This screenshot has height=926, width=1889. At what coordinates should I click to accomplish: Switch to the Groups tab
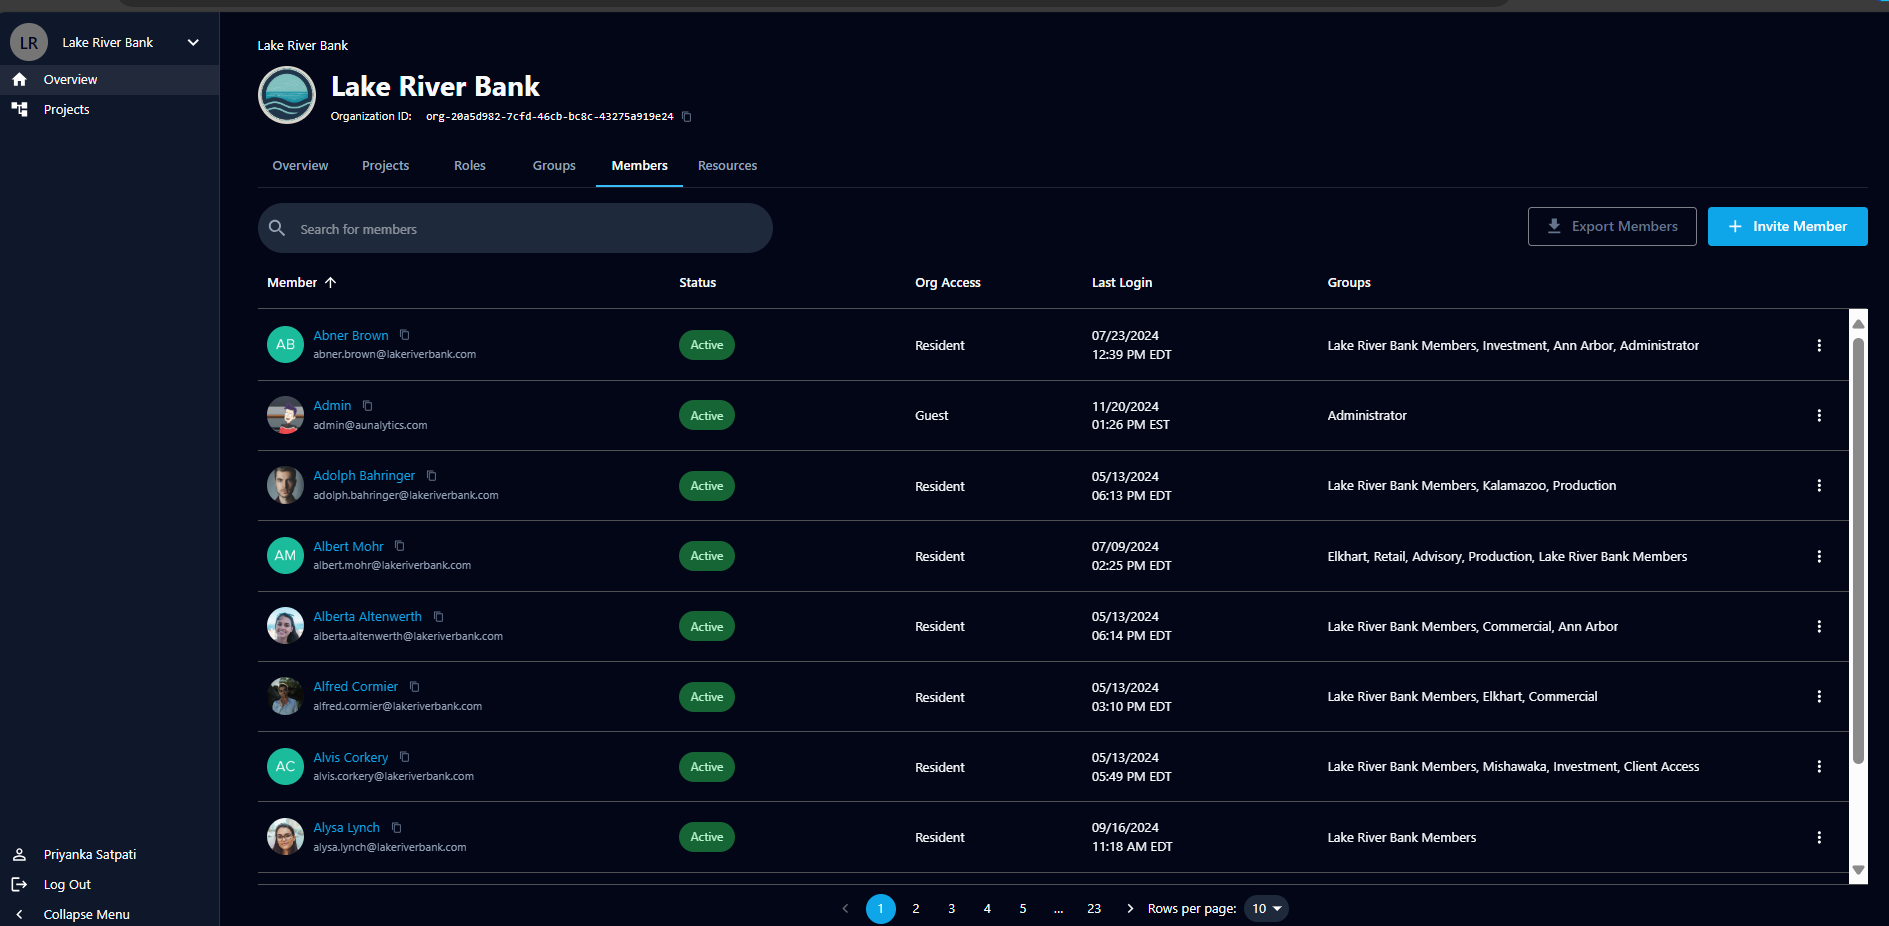pos(554,165)
